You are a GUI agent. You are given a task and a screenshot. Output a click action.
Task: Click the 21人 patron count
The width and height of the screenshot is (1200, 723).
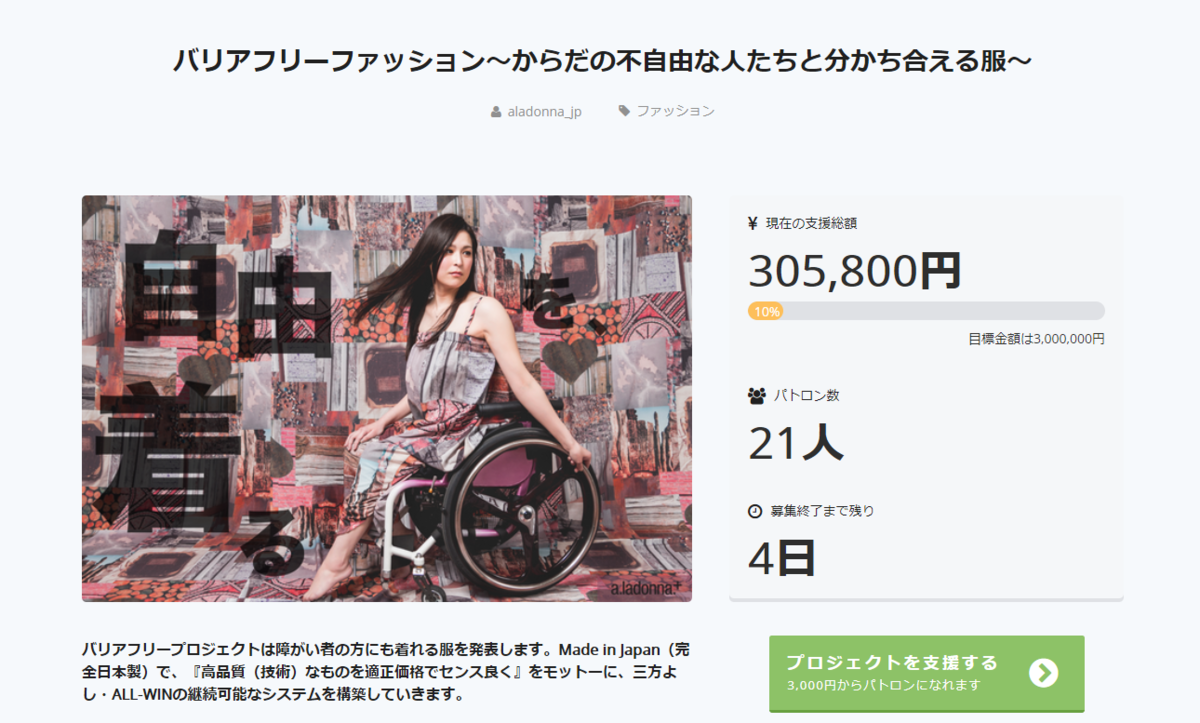coord(796,443)
